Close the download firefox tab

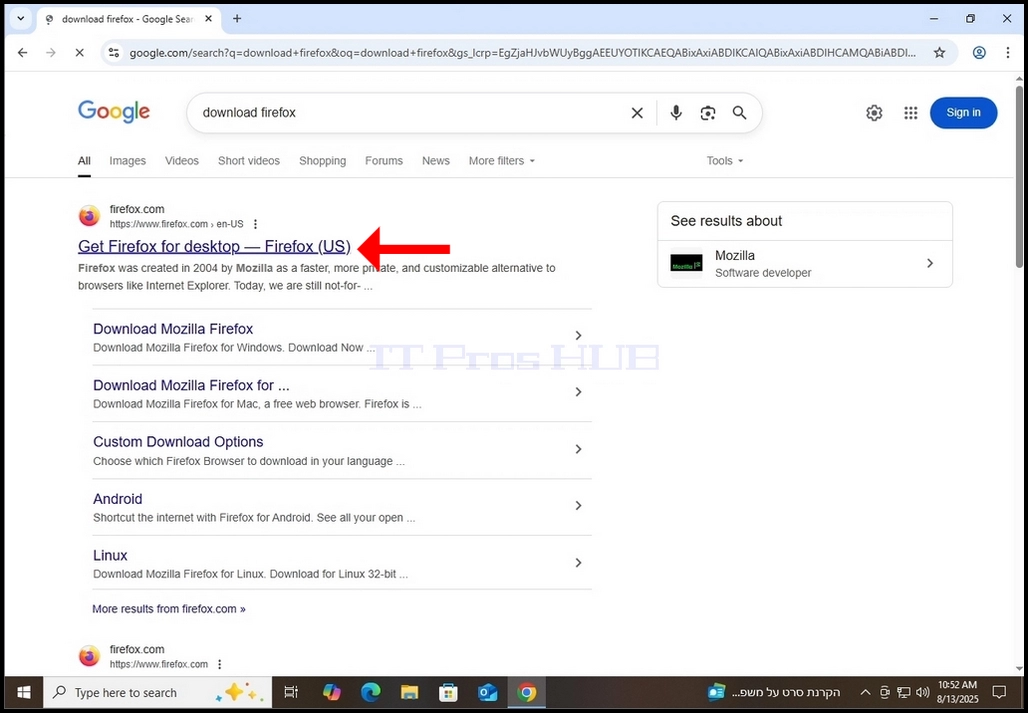[208, 19]
